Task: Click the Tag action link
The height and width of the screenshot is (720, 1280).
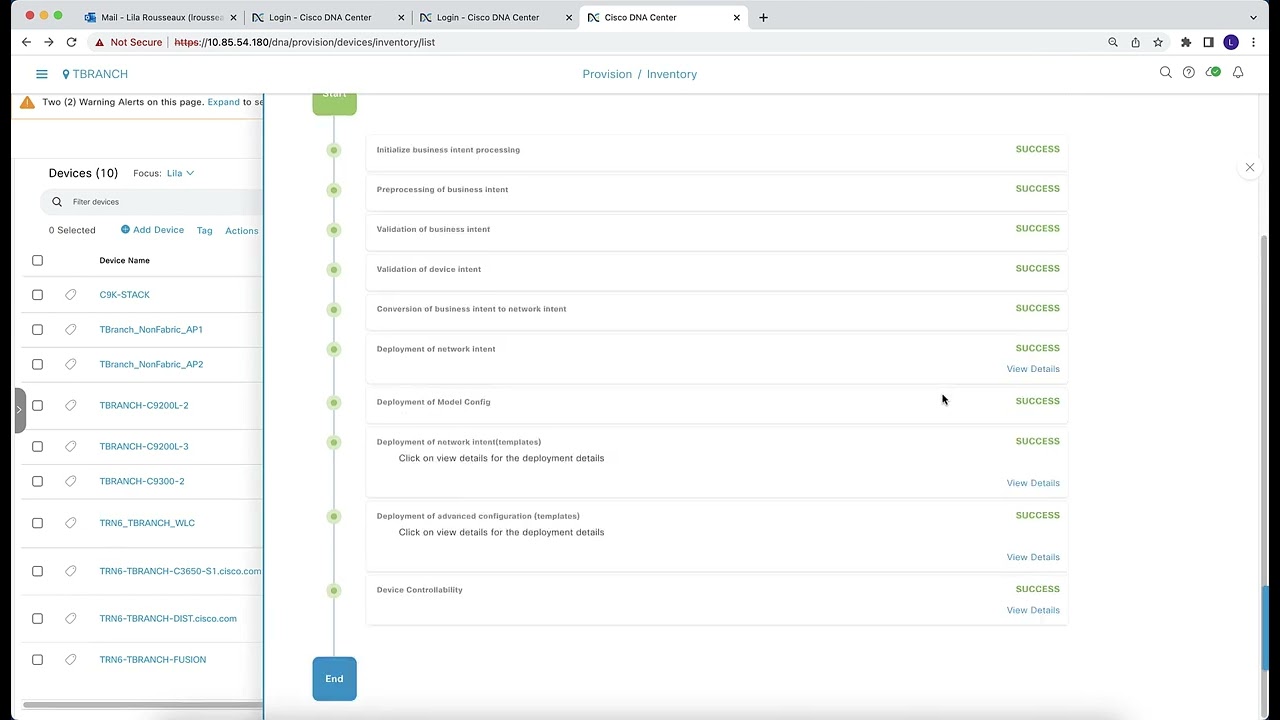Action: pos(204,231)
